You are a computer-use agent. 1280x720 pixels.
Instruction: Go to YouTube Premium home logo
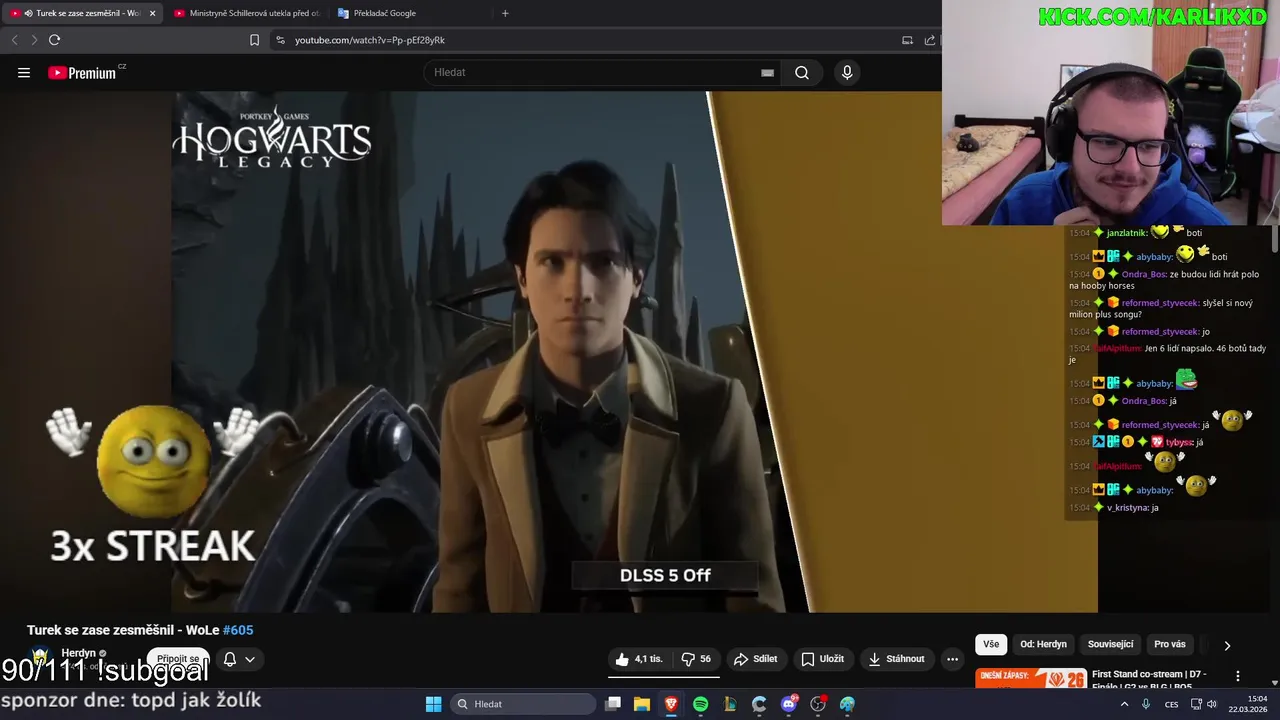(x=84, y=72)
